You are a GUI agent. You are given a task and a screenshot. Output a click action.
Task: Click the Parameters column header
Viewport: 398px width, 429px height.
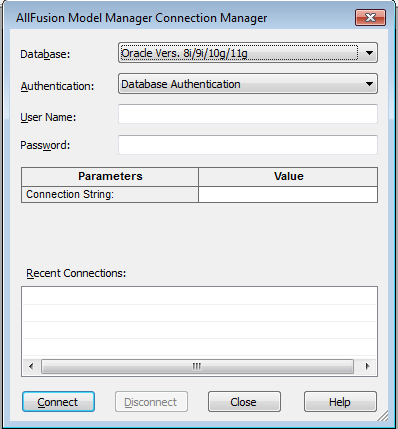pyautogui.click(x=110, y=177)
